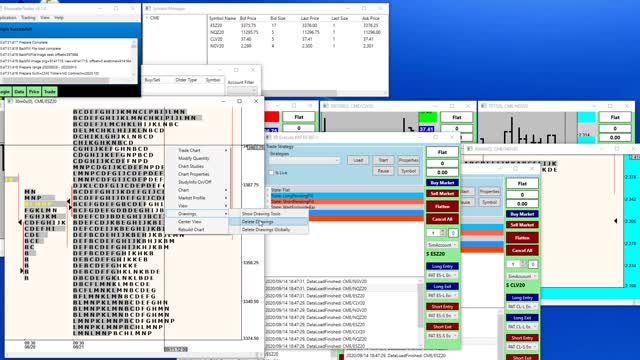Click Flatten in the CLV20 panel
640x360 pixels.
pyautogui.click(x=522, y=238)
